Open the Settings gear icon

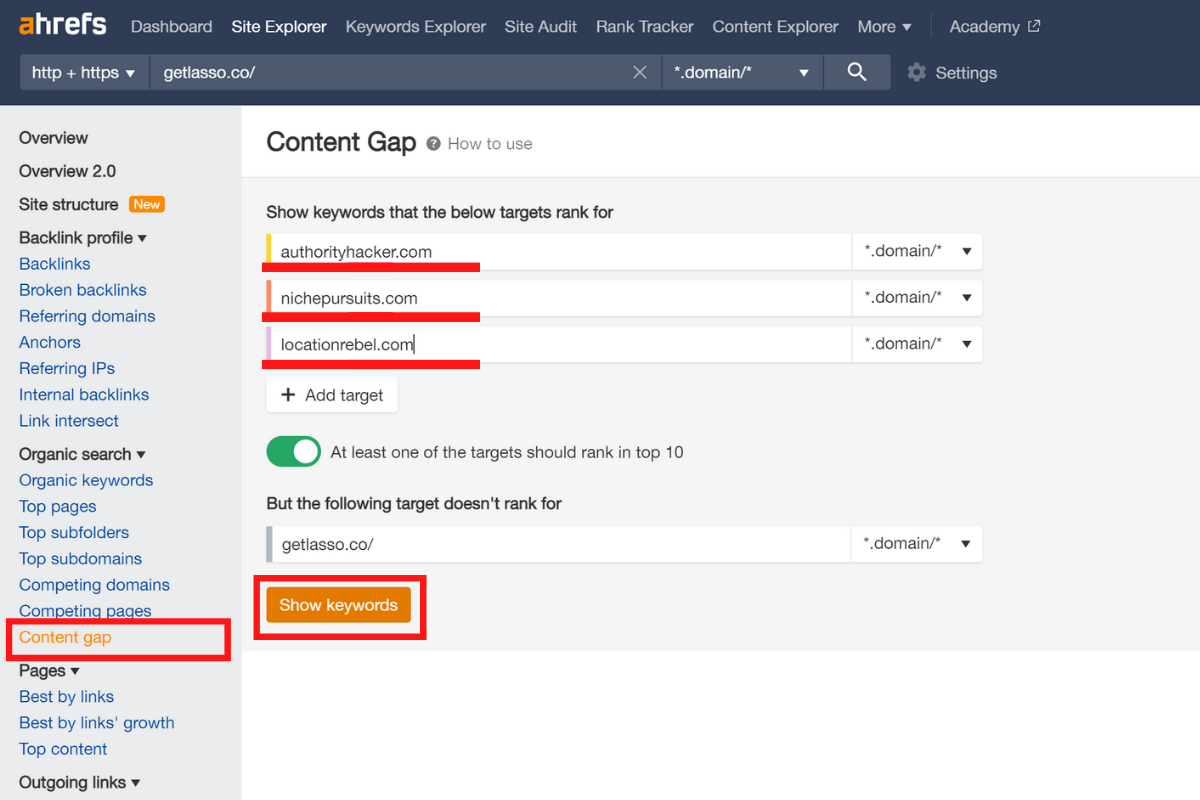pyautogui.click(x=916, y=73)
